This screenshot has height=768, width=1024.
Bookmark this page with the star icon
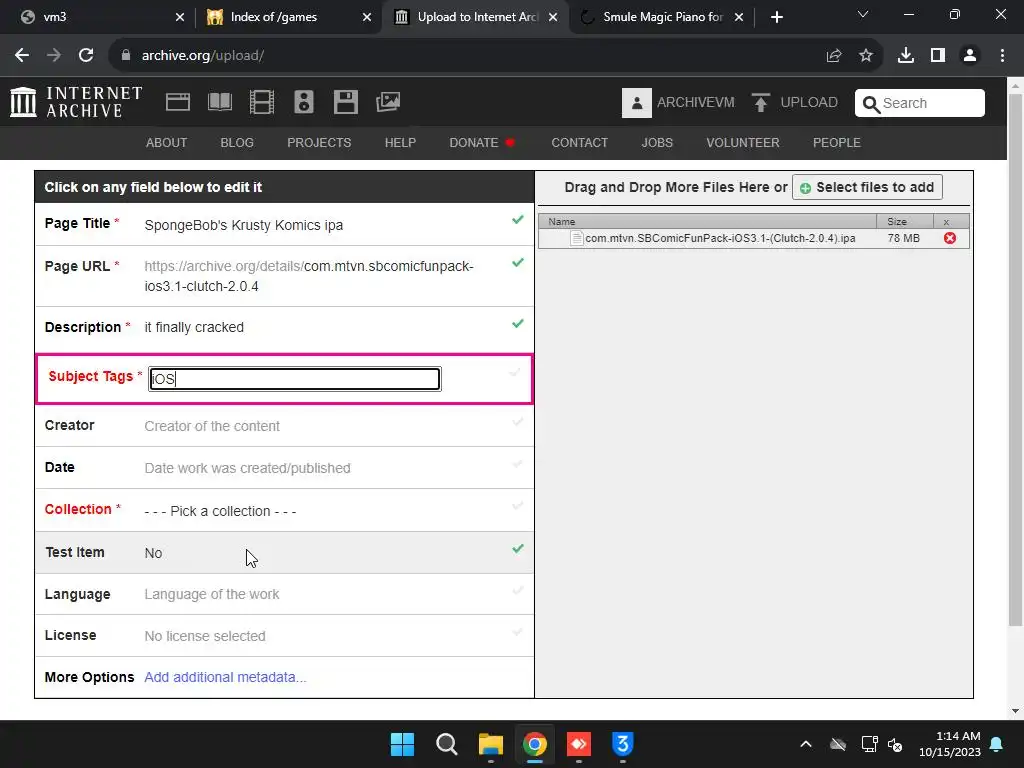[866, 56]
